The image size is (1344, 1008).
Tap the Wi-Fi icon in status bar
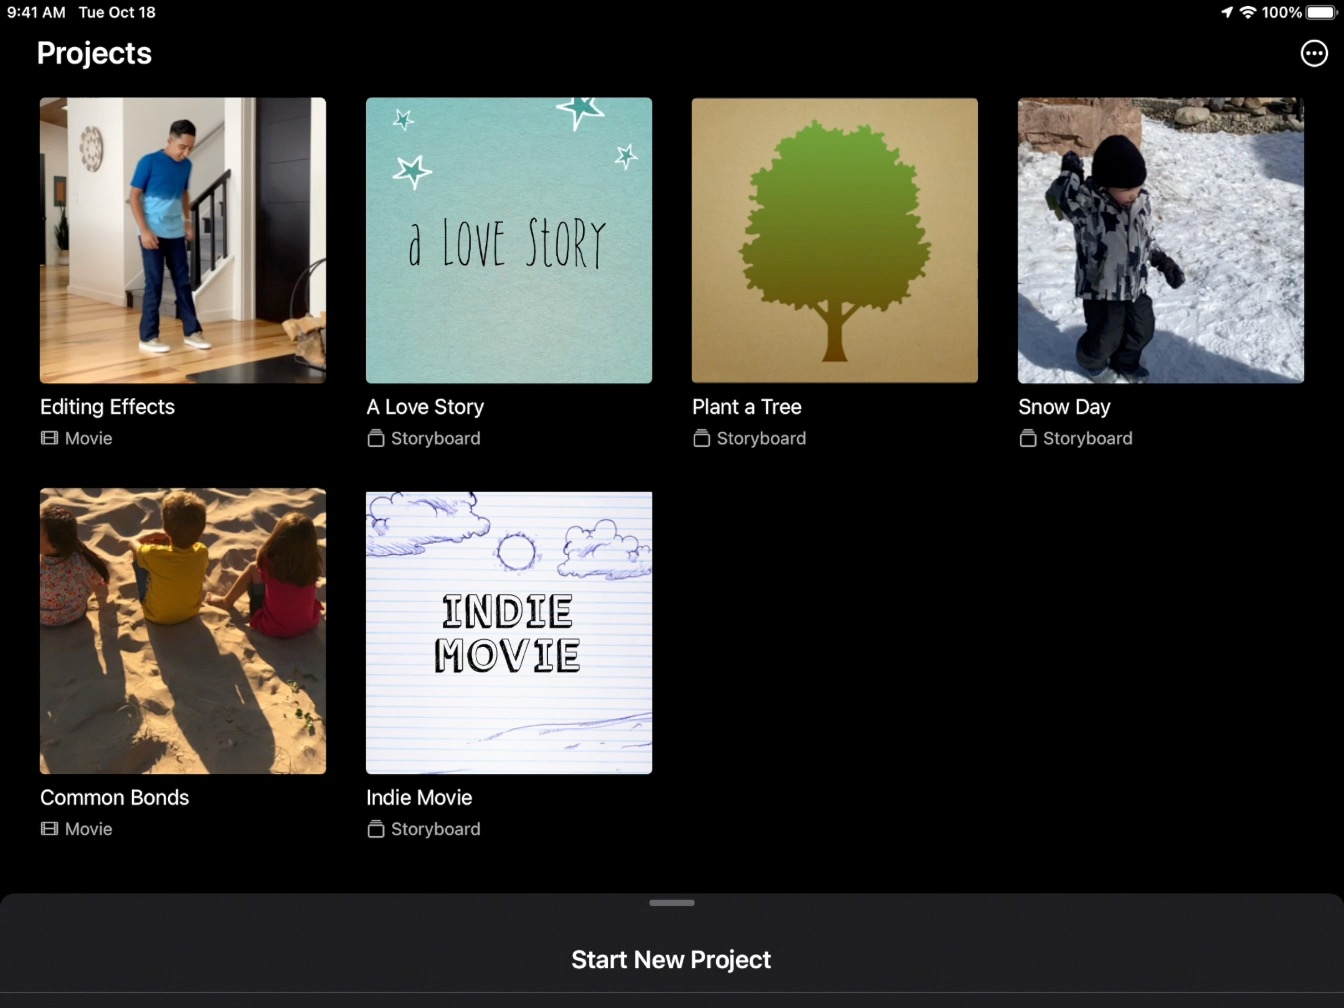click(1248, 13)
